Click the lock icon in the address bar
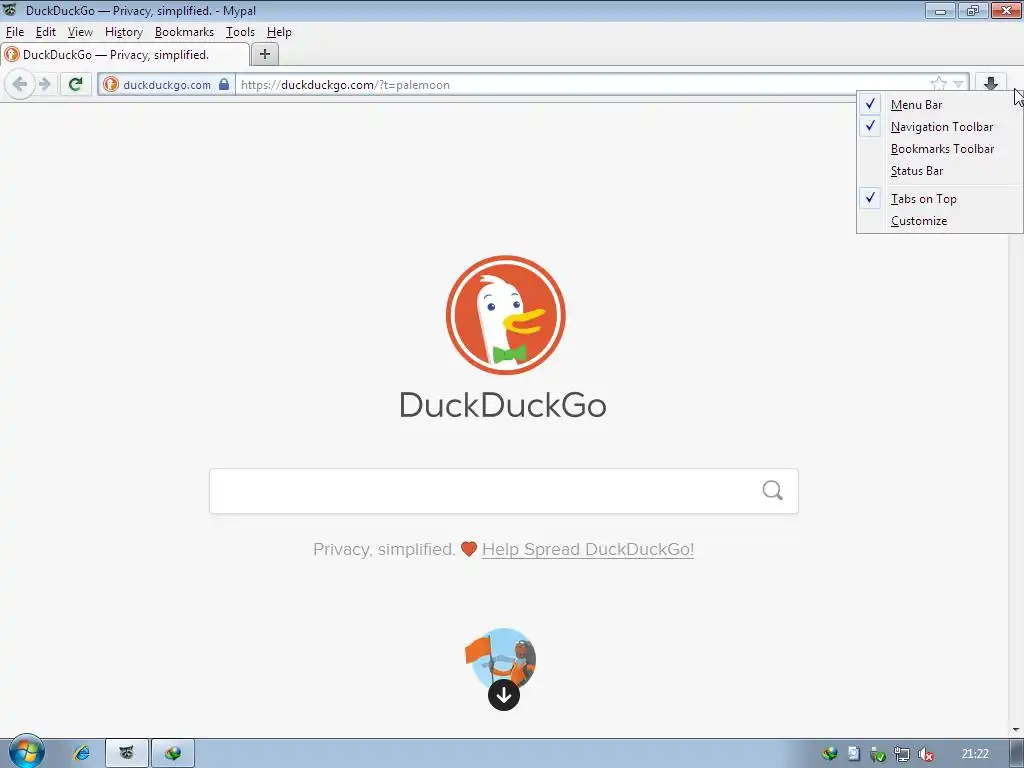 pyautogui.click(x=223, y=84)
